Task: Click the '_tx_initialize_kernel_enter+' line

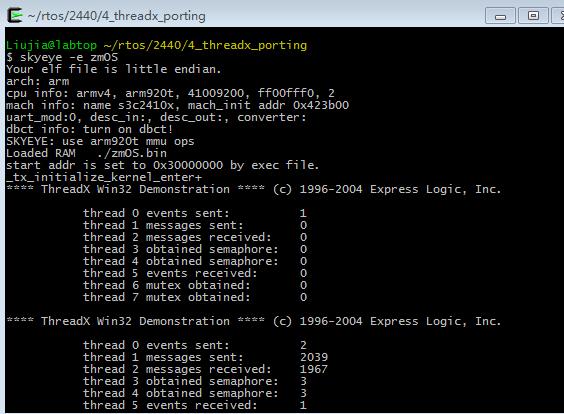Action: tap(104, 177)
